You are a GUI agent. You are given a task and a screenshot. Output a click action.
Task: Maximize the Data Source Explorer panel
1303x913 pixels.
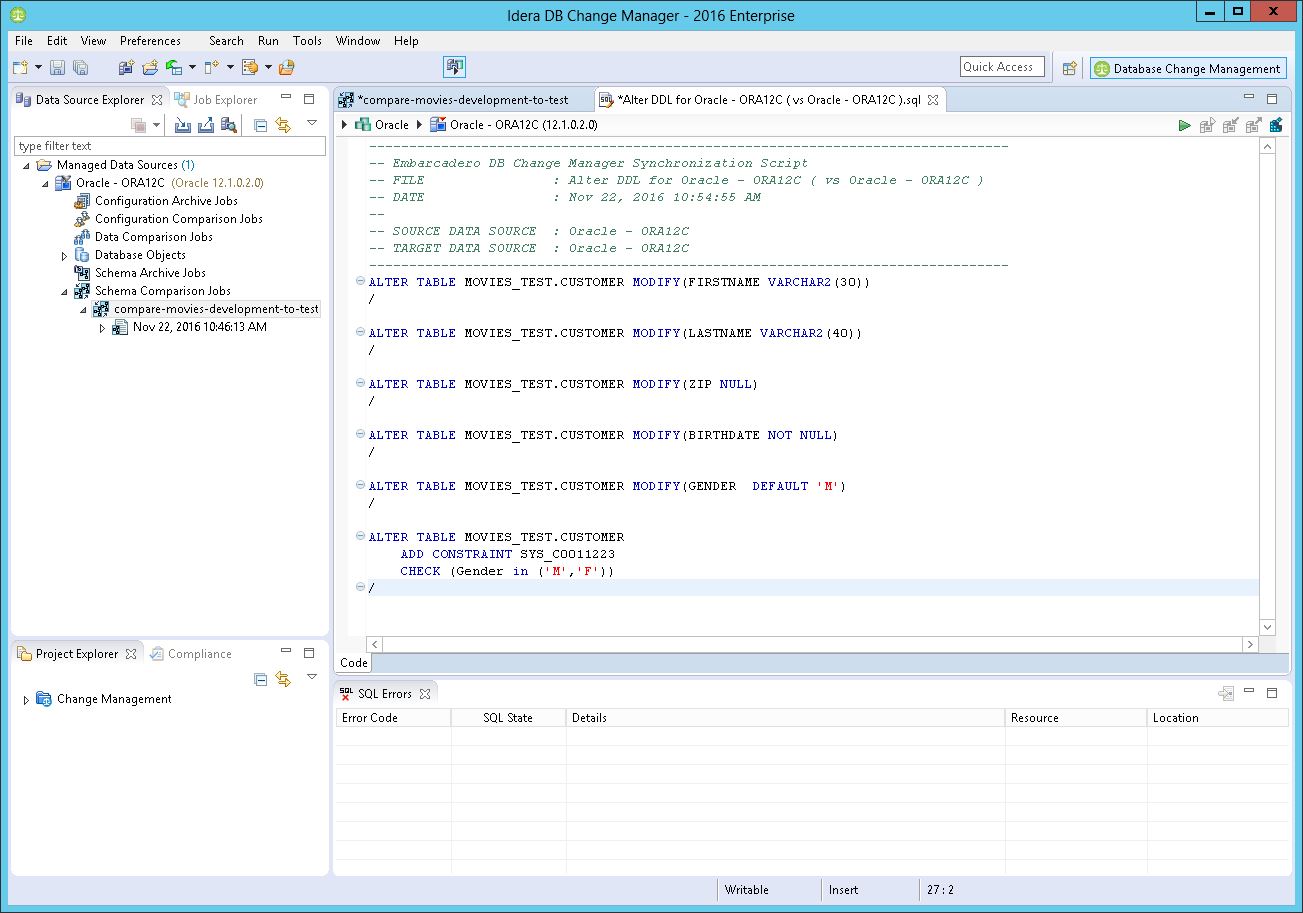tap(309, 99)
